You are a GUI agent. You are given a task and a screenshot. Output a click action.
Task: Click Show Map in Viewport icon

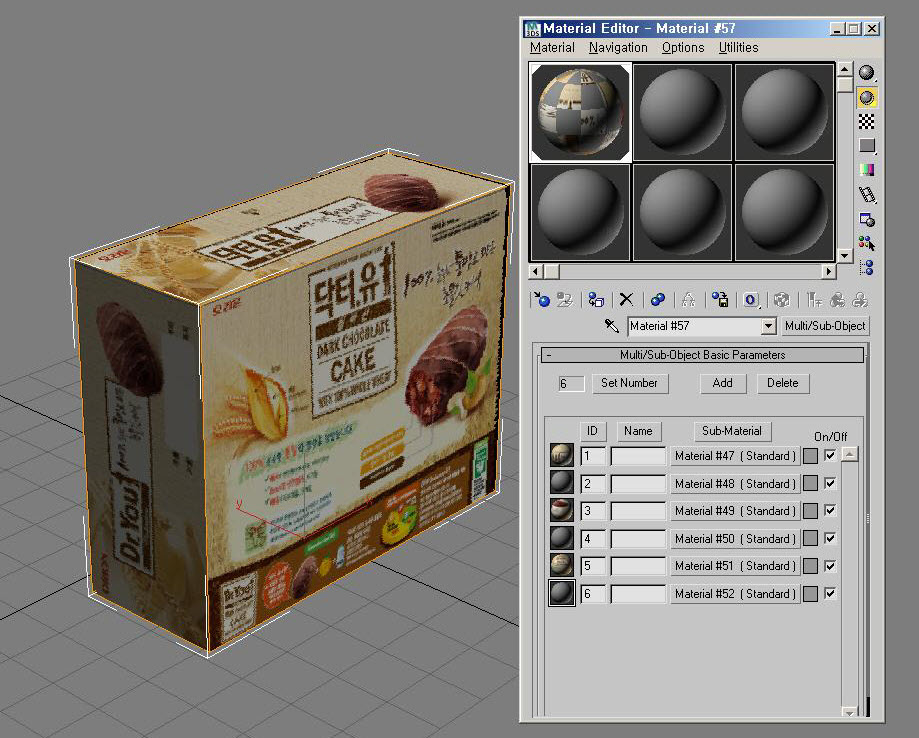coord(781,300)
